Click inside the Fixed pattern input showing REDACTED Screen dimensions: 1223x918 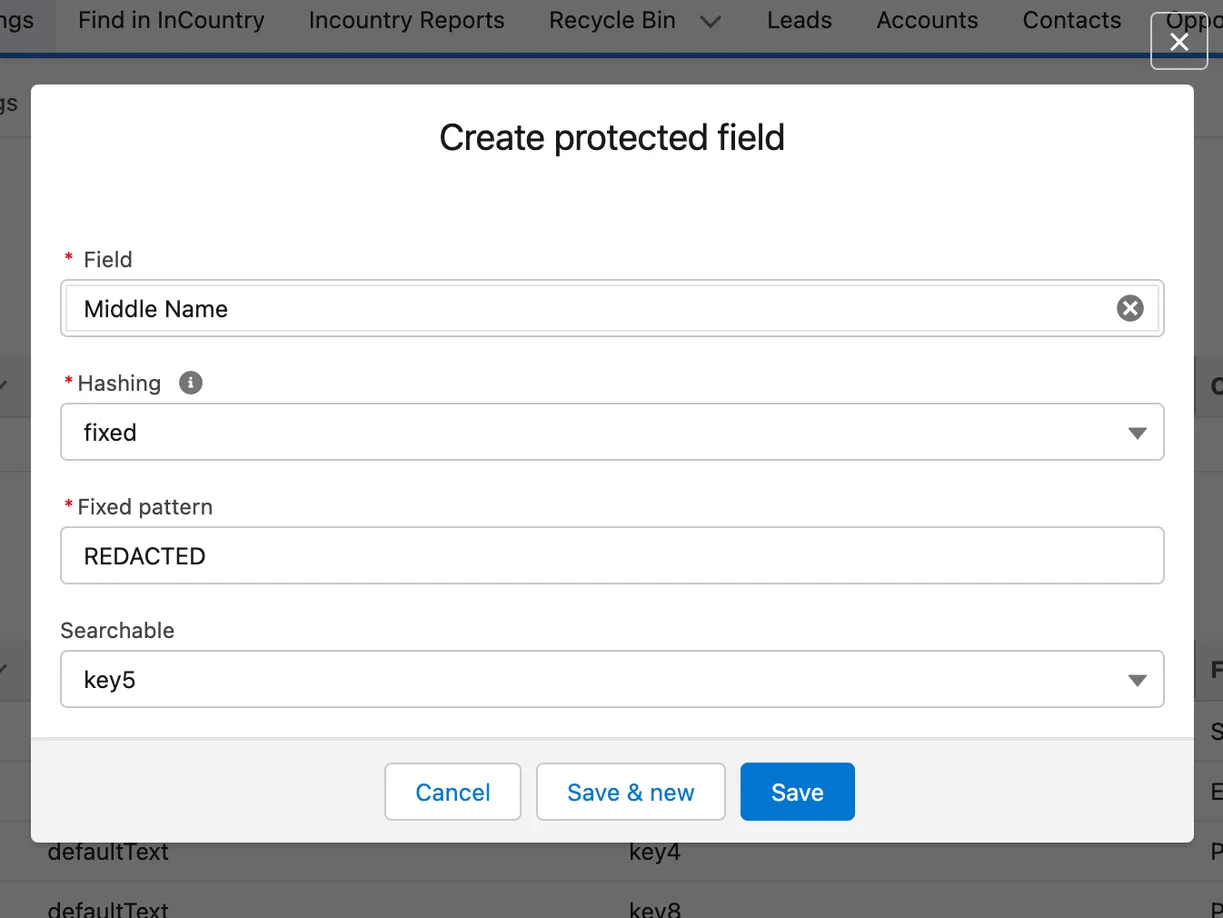612,555
